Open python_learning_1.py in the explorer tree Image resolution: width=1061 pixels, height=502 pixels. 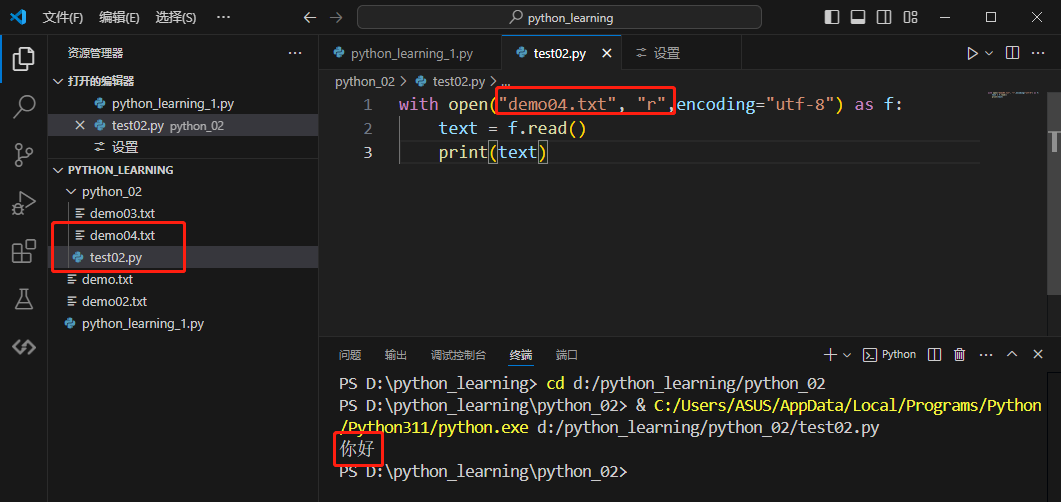point(183,323)
